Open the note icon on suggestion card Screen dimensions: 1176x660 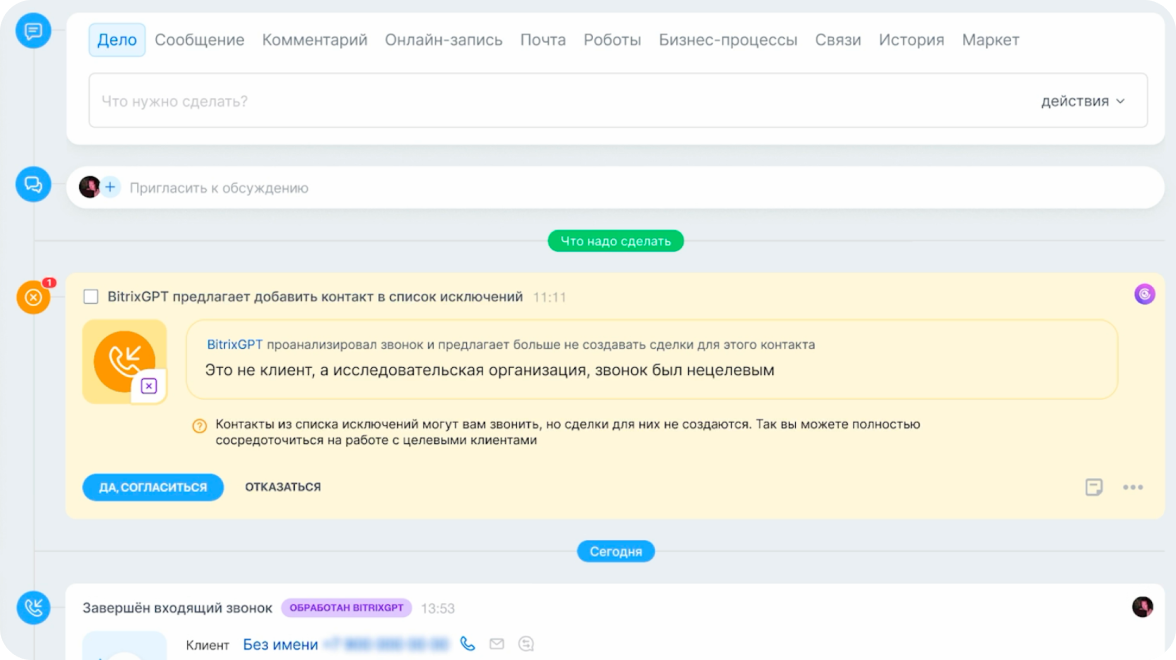click(1094, 487)
